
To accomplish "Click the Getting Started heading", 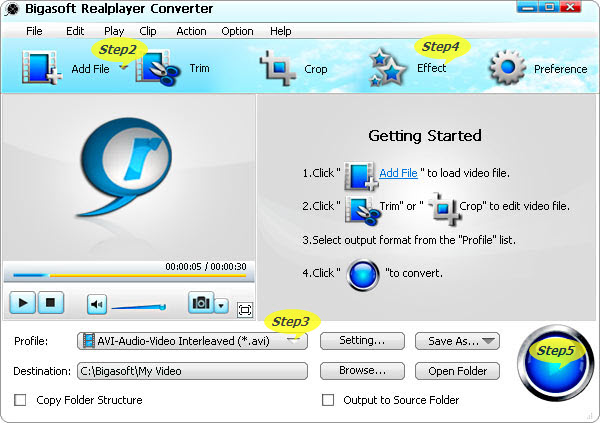I will [x=425, y=136].
